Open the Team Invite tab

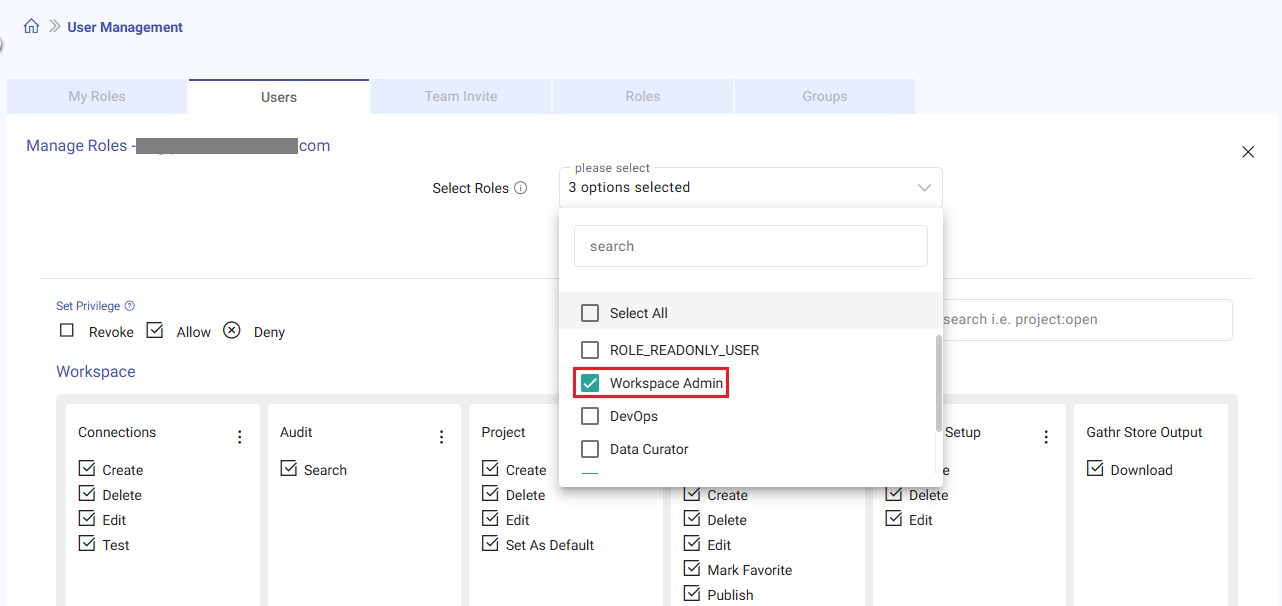click(460, 97)
